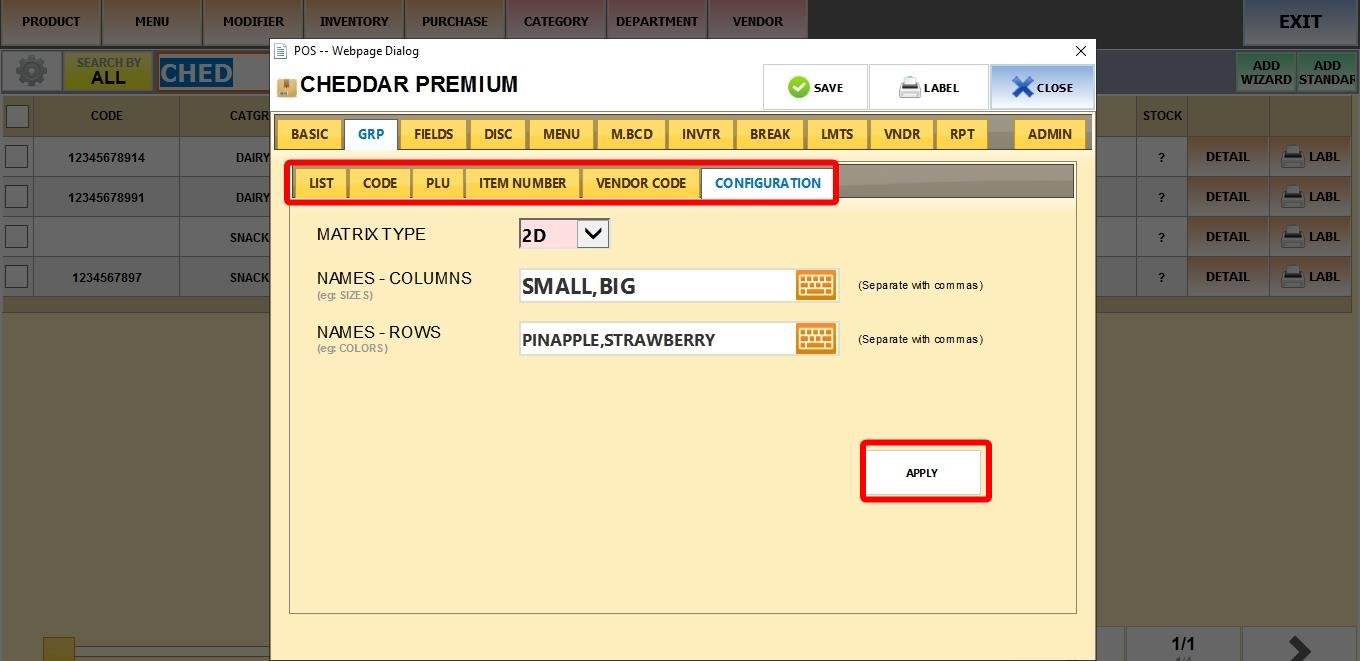This screenshot has height=661, width=1360.
Task: Toggle the select-all checkbox in header
Action: [x=17, y=116]
